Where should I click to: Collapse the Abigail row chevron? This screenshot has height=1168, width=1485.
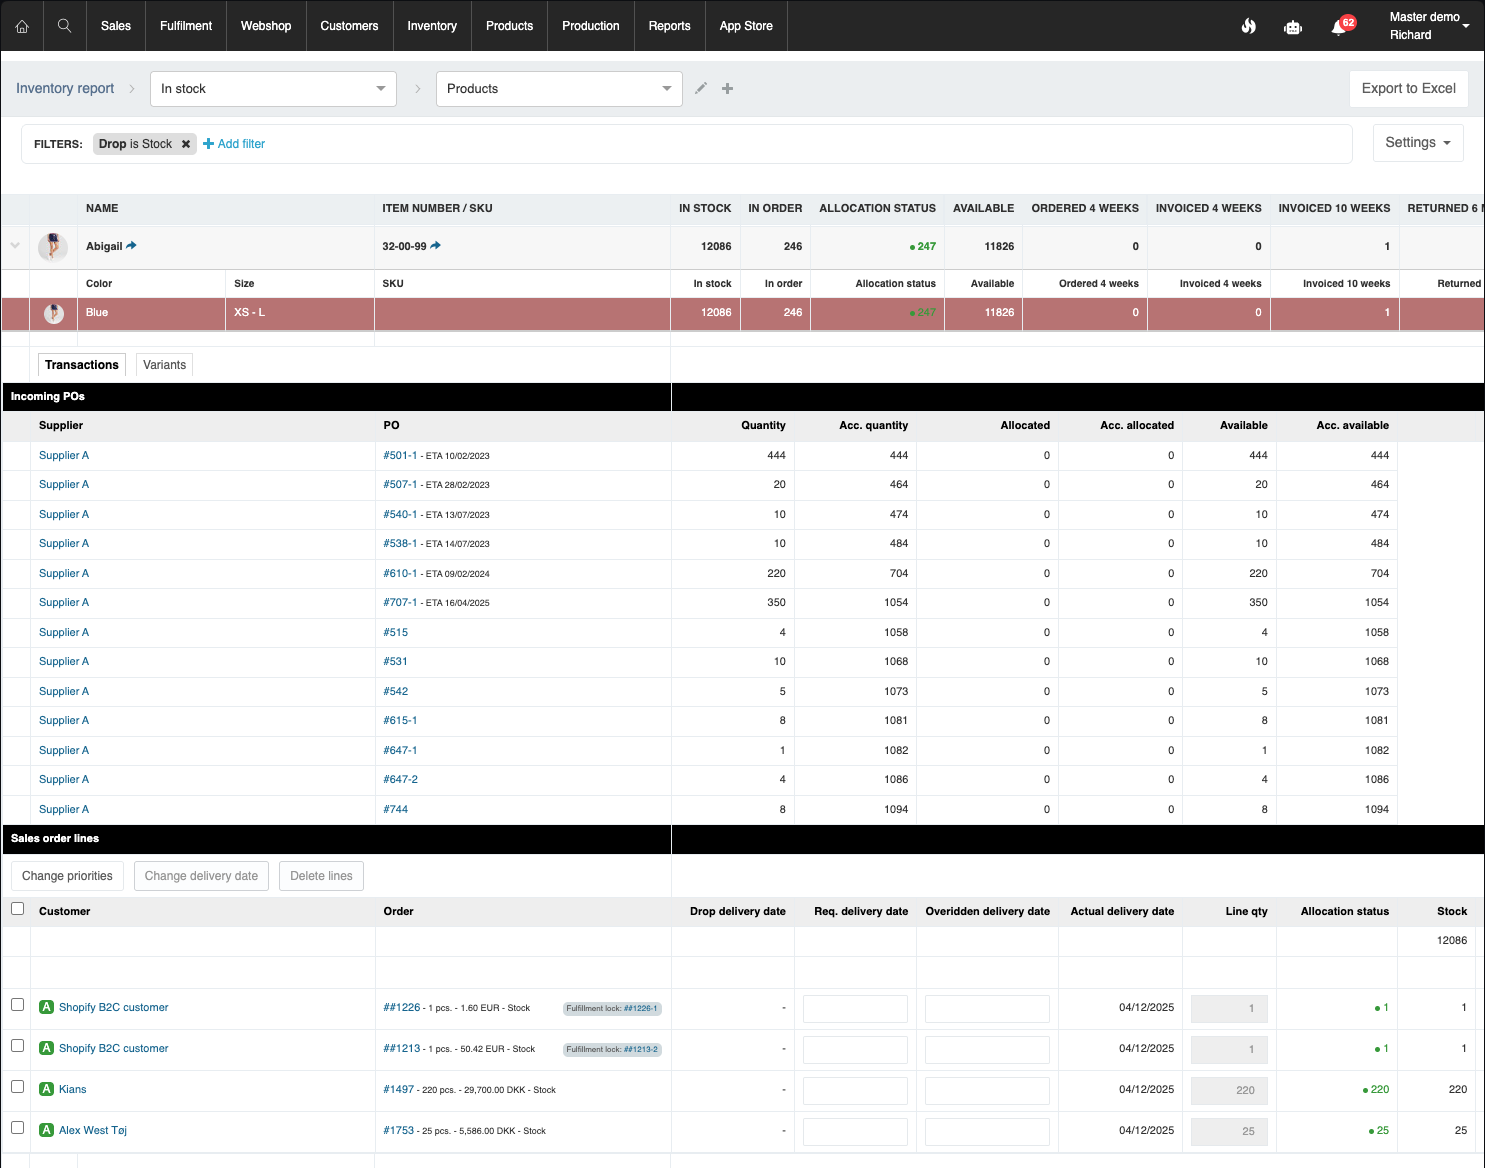click(15, 246)
